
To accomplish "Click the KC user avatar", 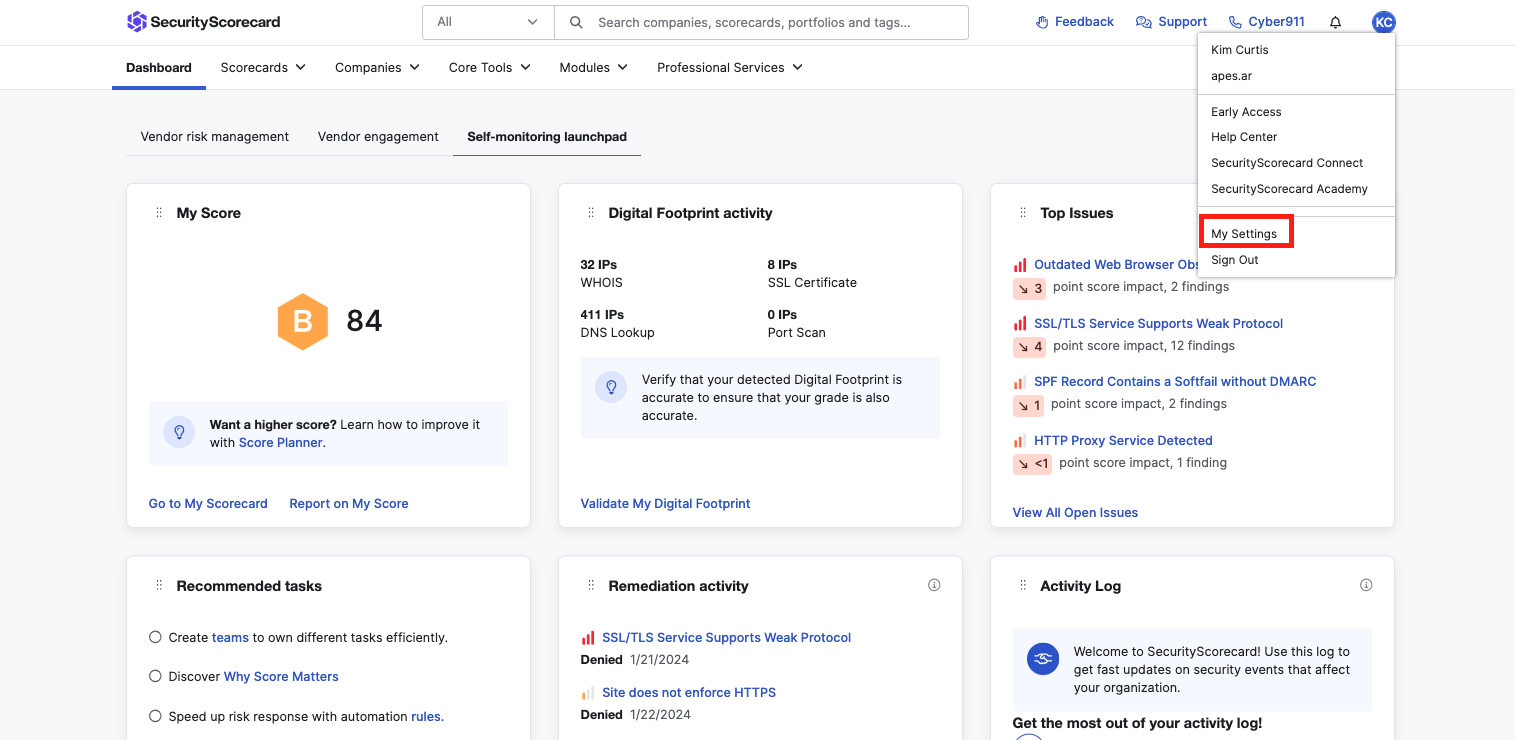I will pos(1383,22).
